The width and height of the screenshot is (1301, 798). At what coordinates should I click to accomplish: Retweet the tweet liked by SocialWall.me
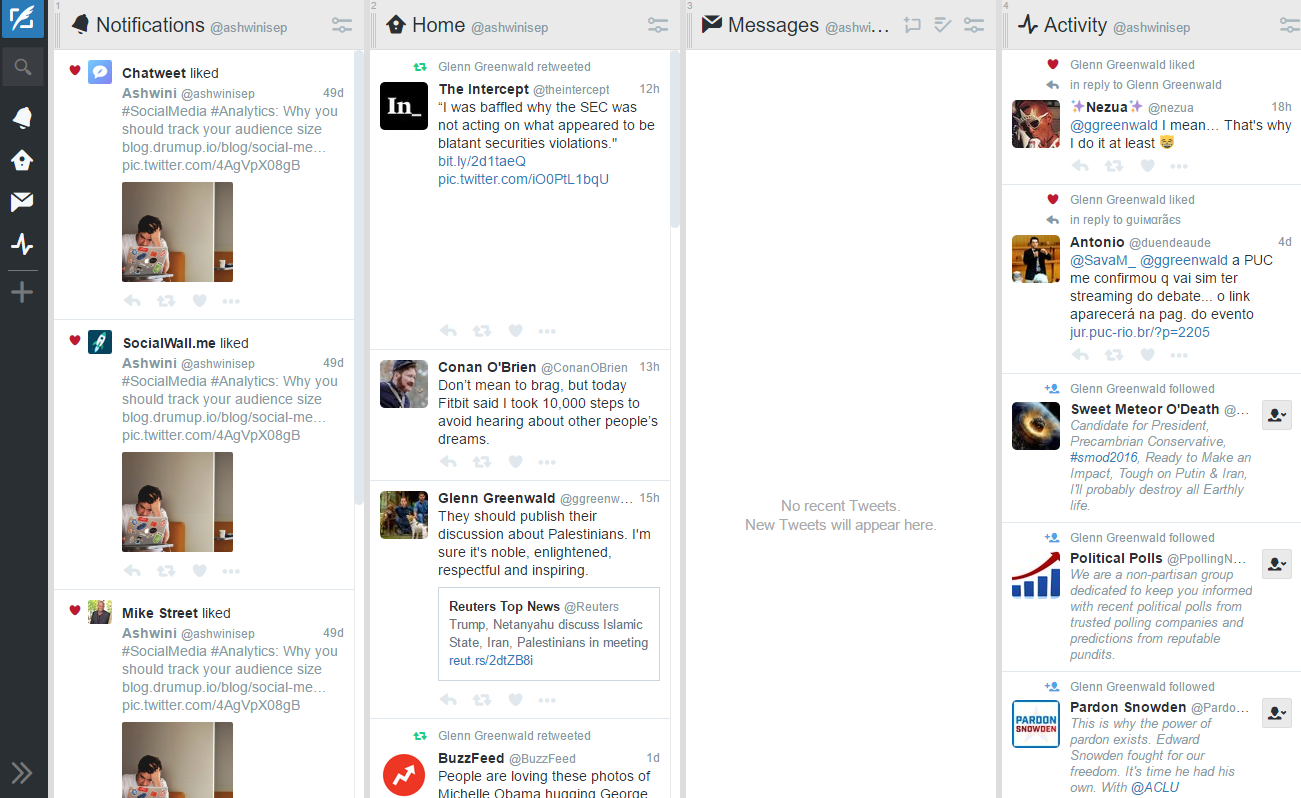click(x=166, y=571)
